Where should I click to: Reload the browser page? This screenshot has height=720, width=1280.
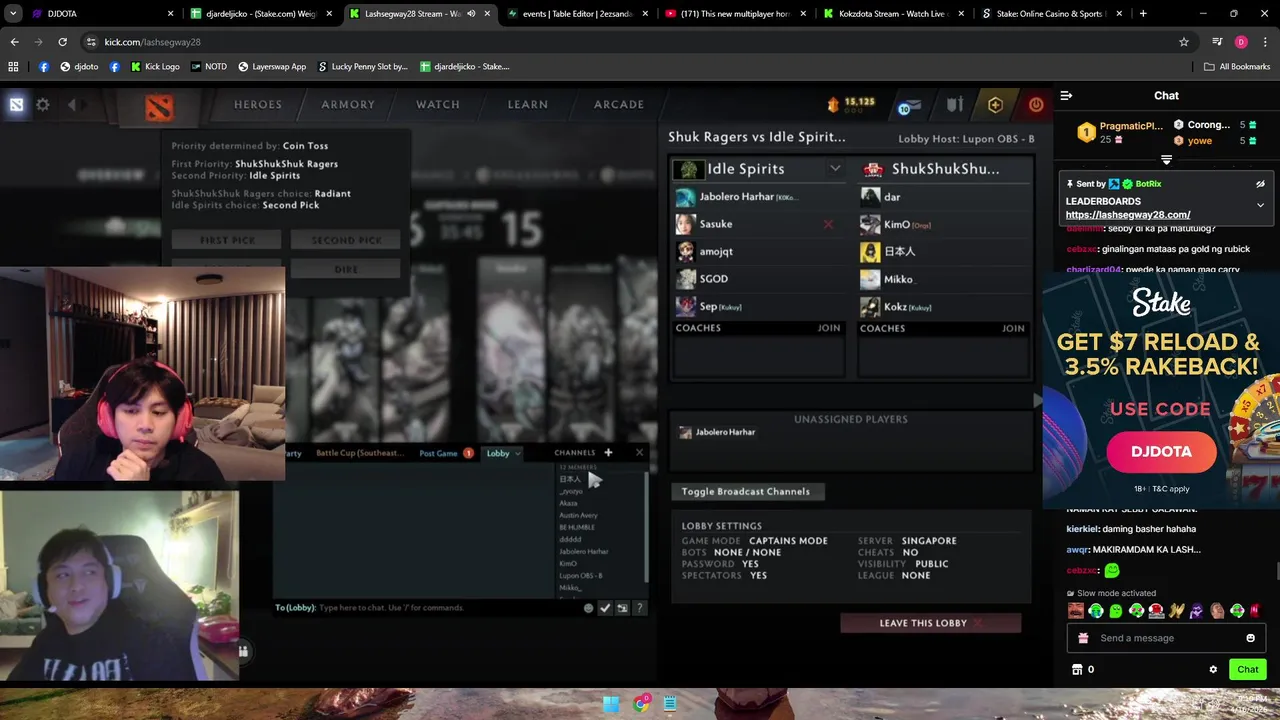pyautogui.click(x=62, y=42)
